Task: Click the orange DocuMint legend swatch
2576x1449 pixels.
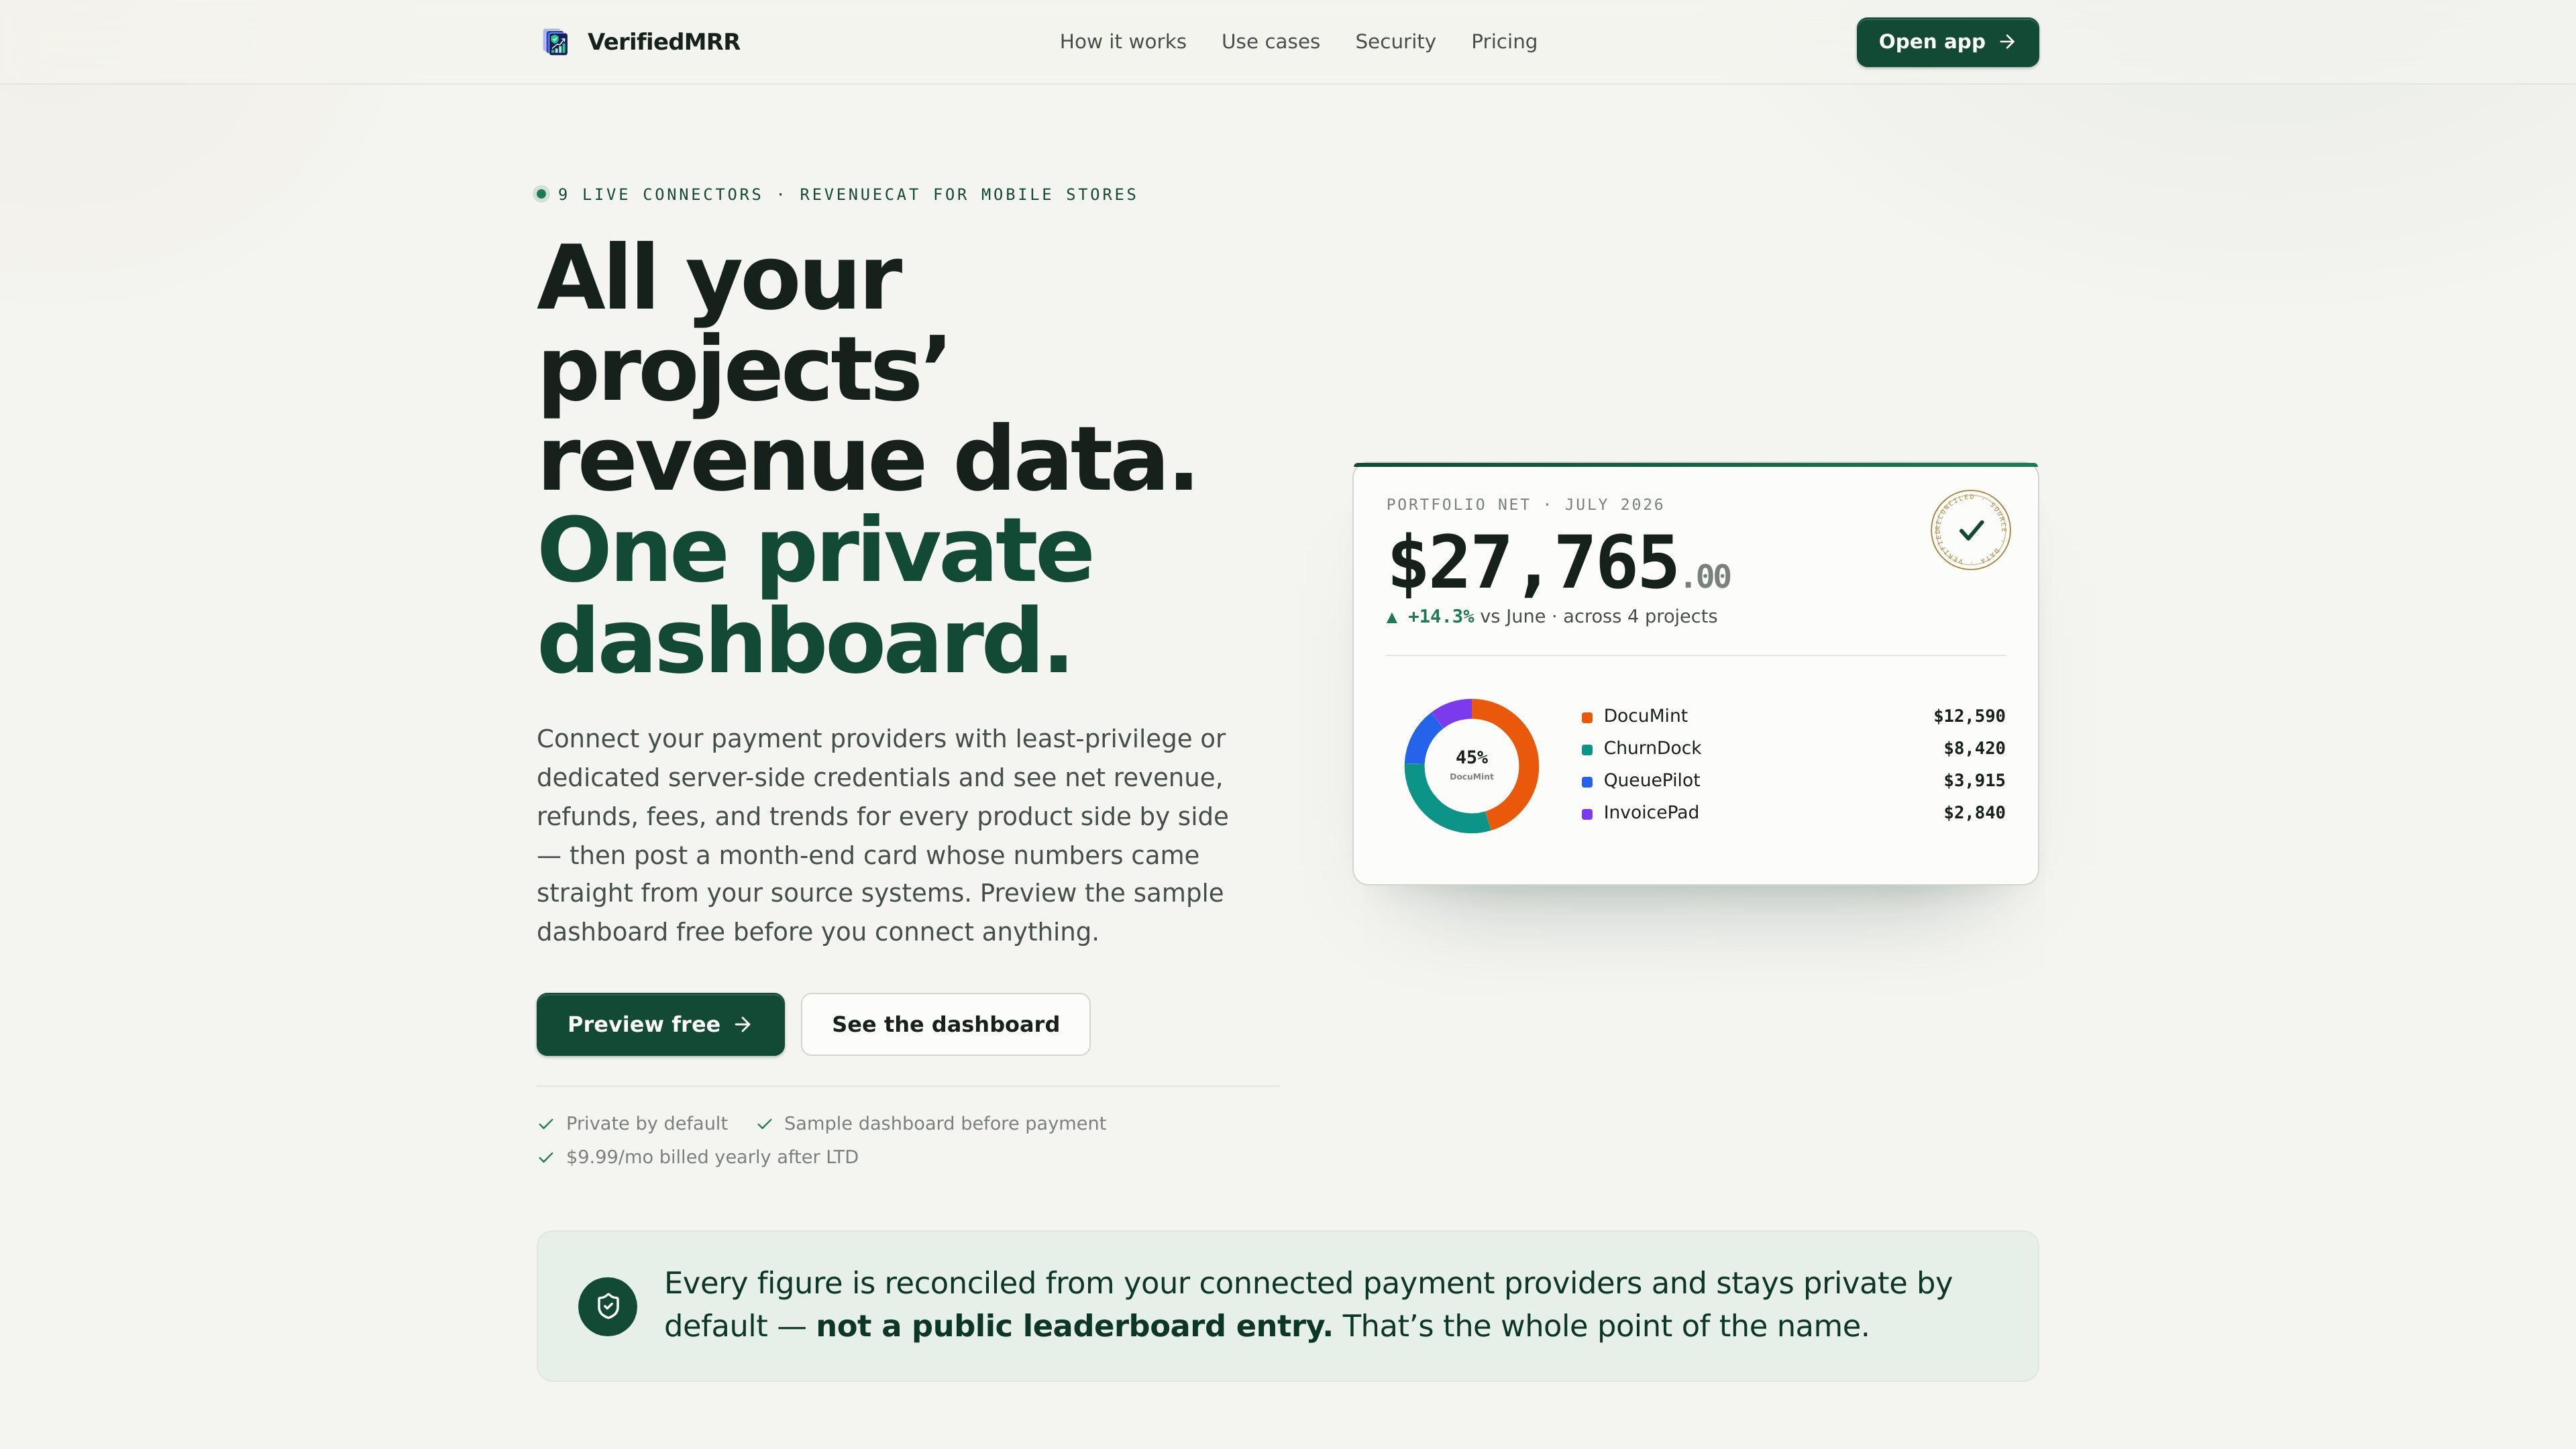Action: [1587, 717]
